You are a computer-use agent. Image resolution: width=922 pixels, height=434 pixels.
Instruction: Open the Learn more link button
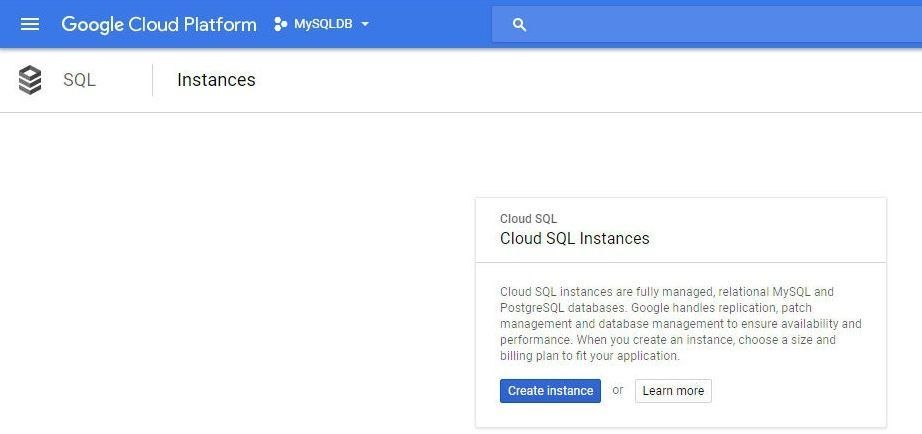(x=673, y=391)
